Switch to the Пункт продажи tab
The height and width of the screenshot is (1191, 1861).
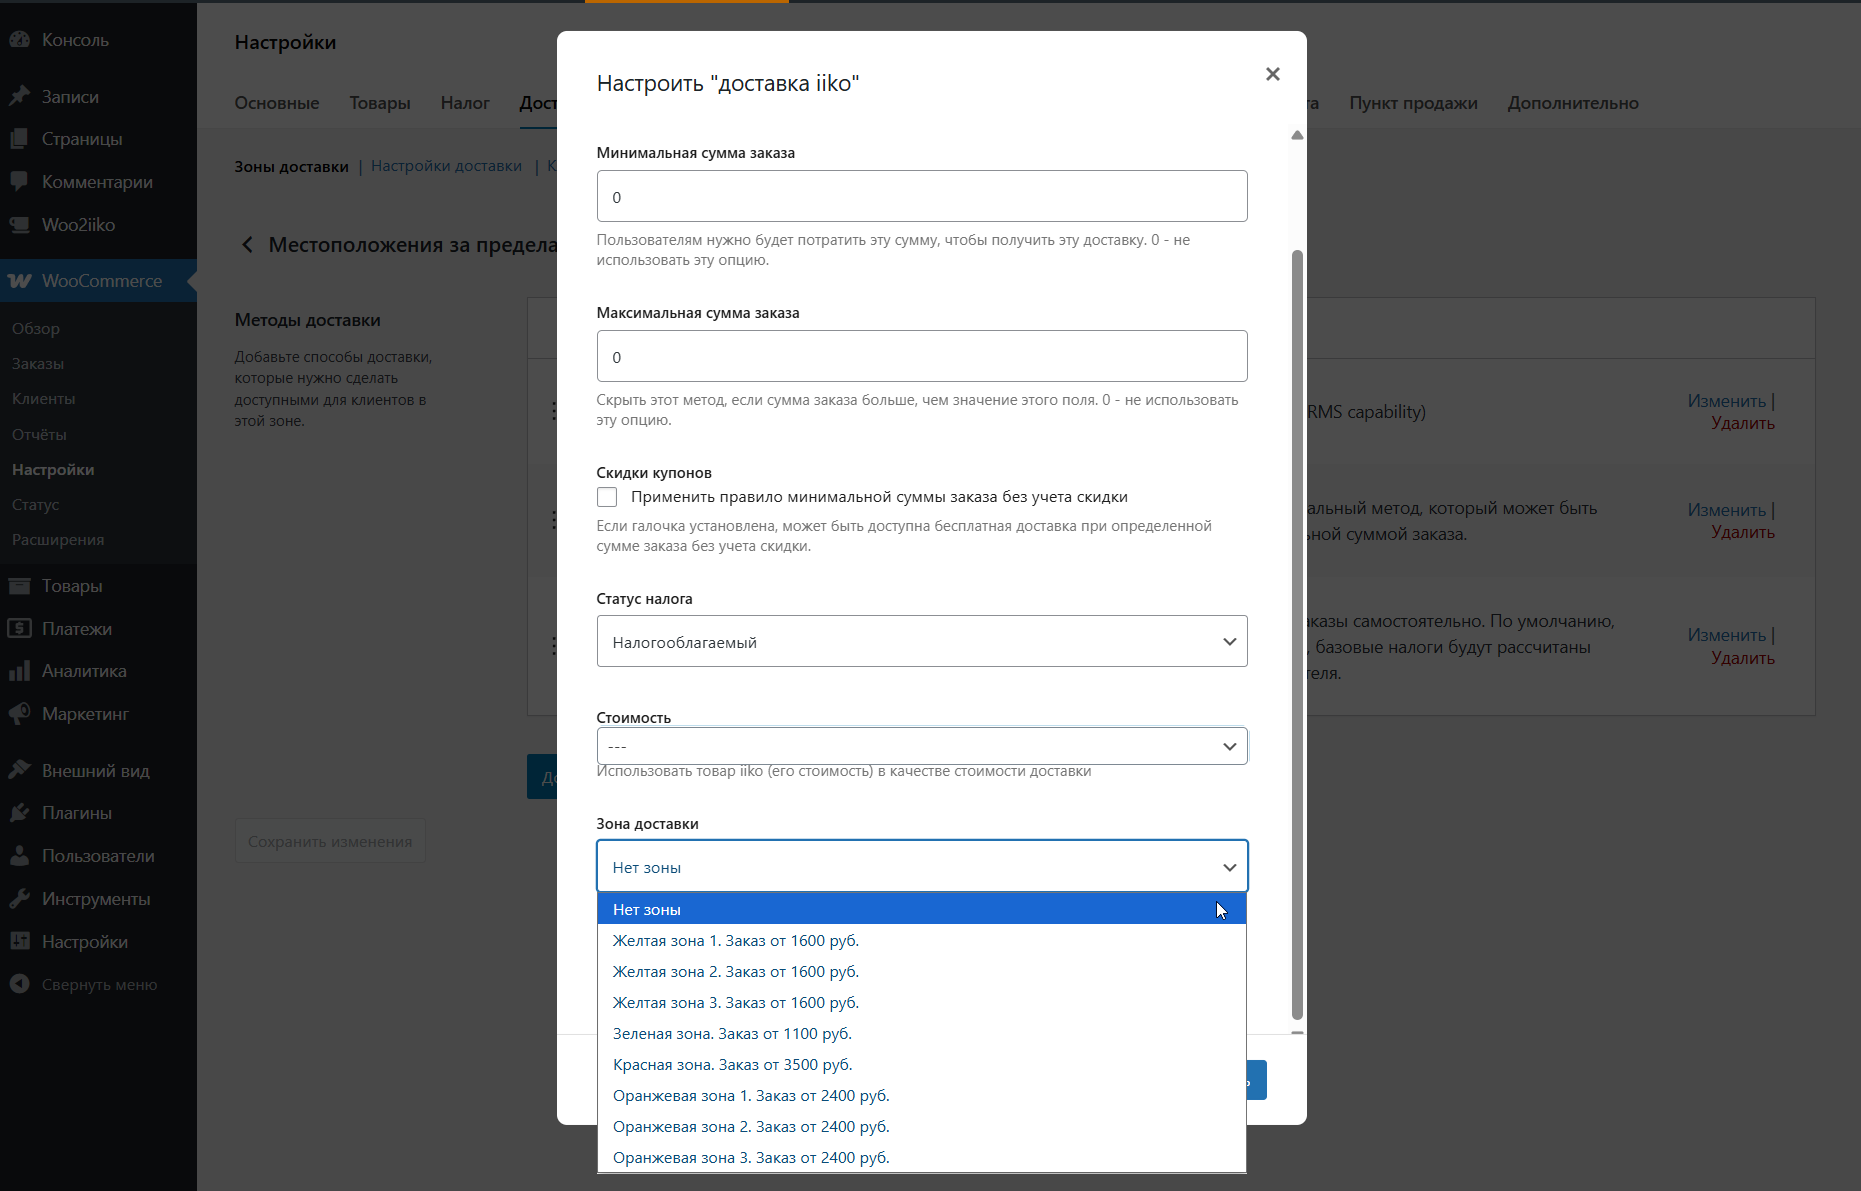click(1413, 103)
